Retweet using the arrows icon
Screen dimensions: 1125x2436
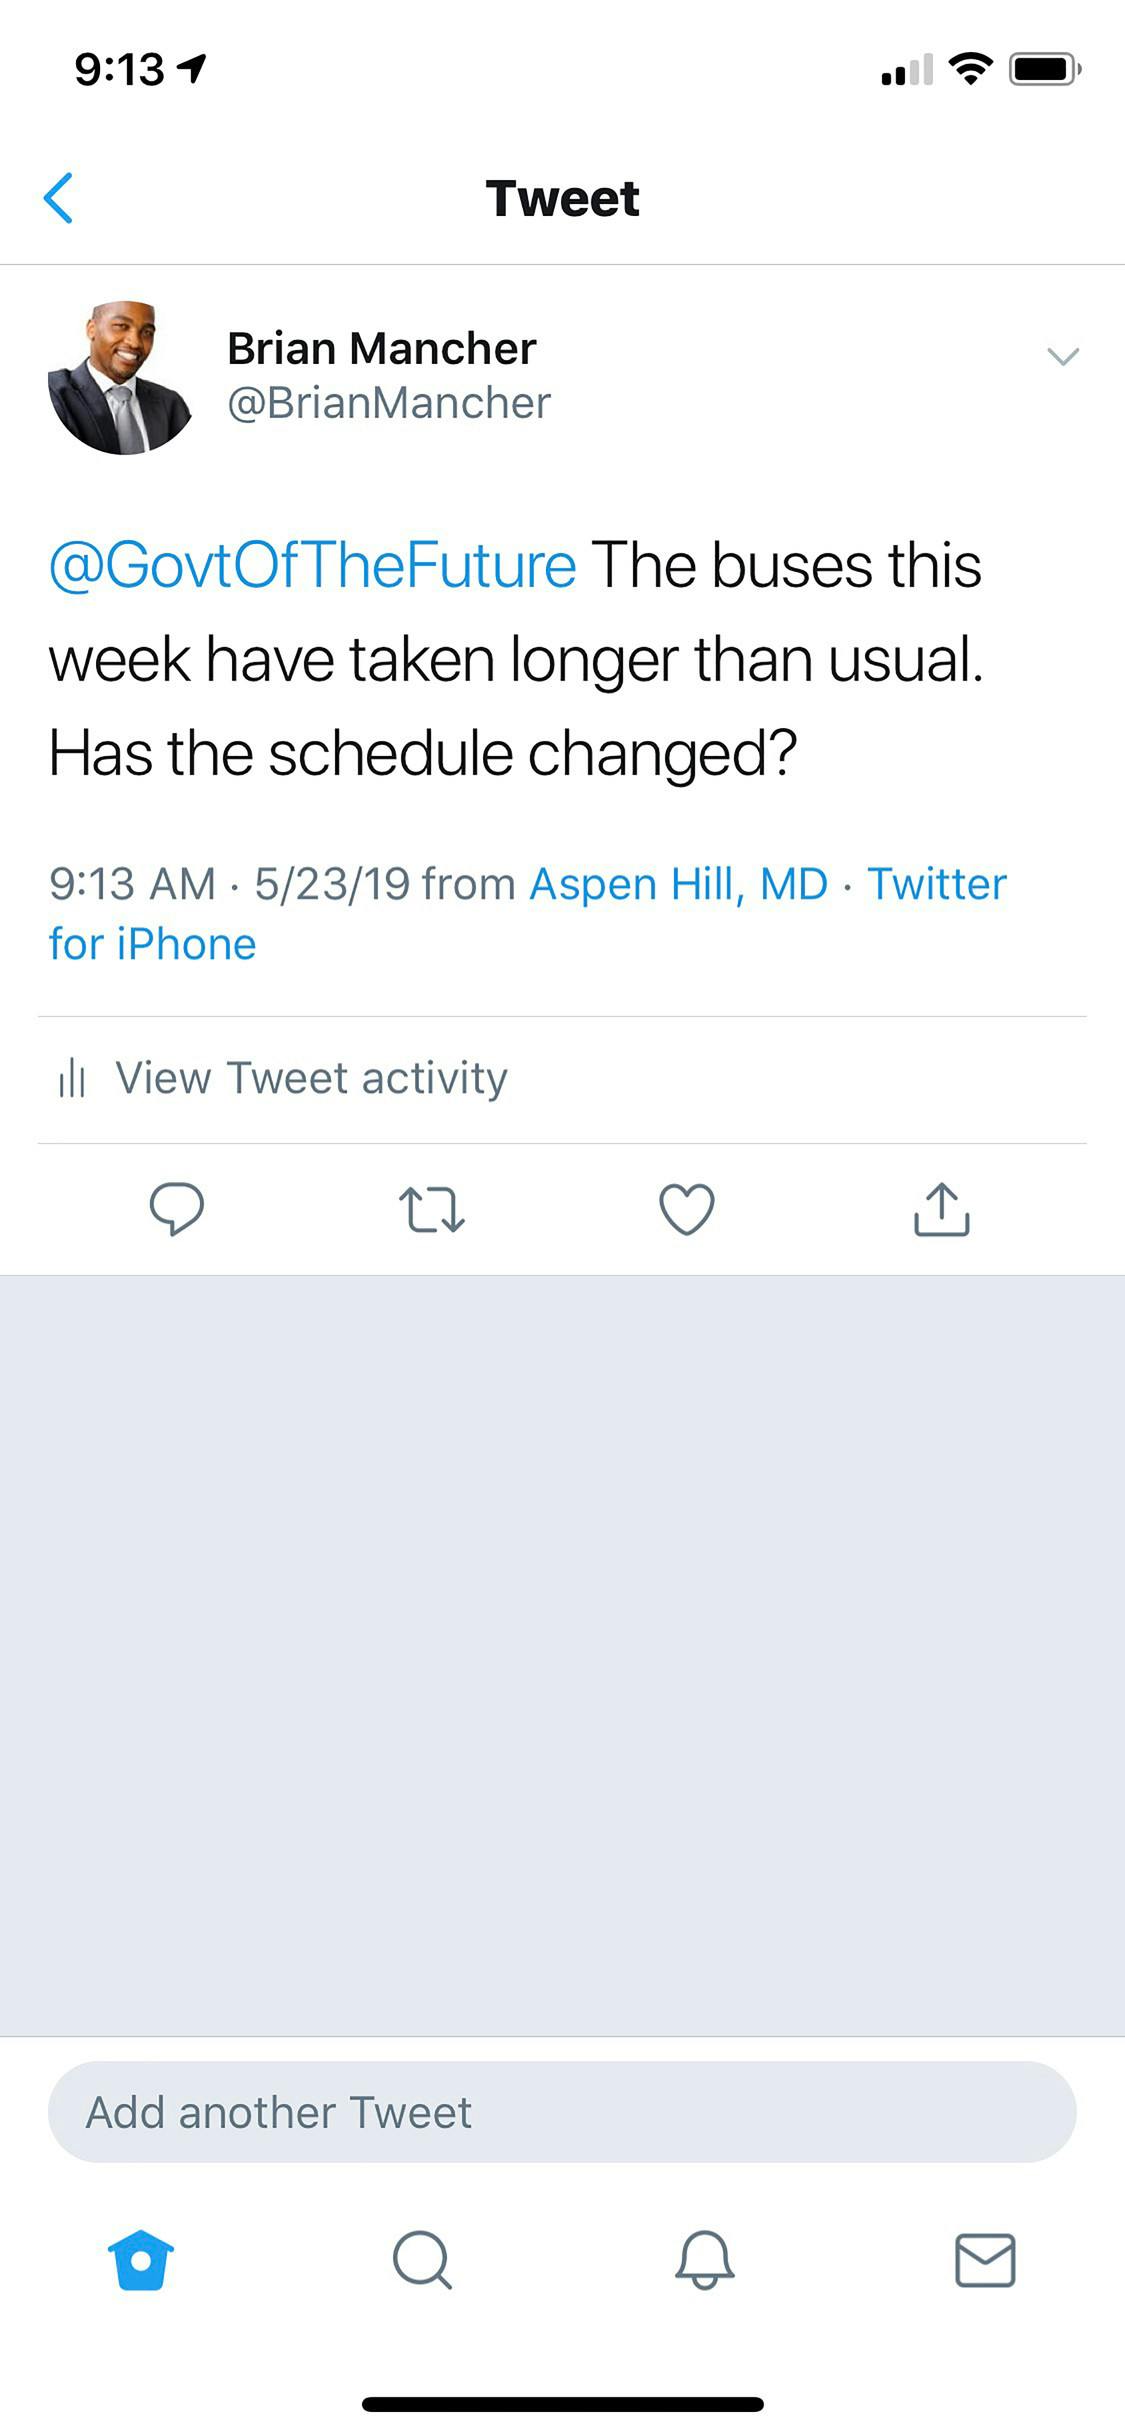click(x=432, y=1209)
